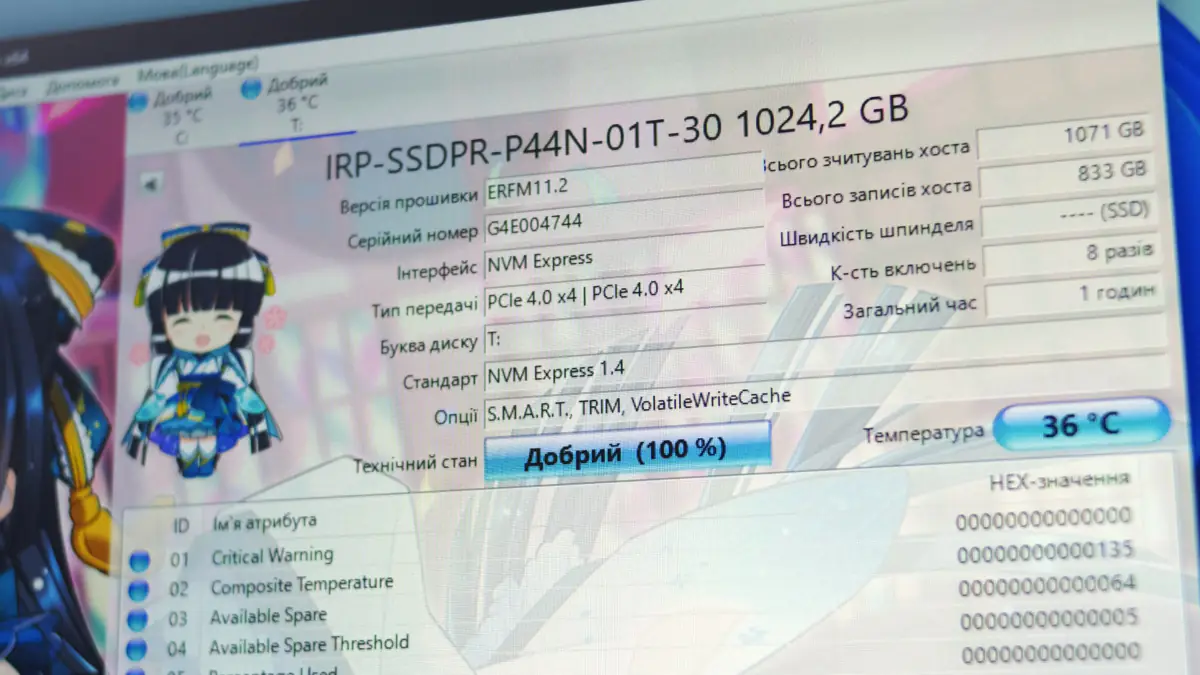Click hex value 00000000000064
Screen dimensions: 1200x675
[x=1047, y=585]
